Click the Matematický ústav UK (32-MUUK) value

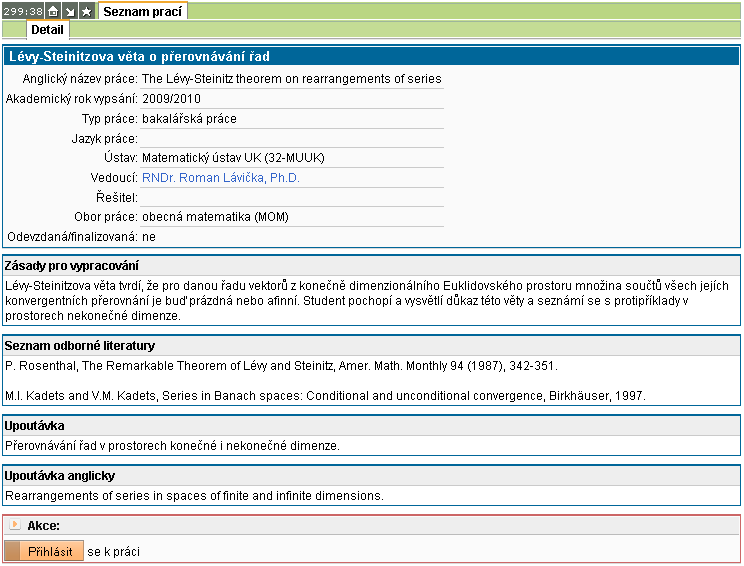(x=233, y=158)
